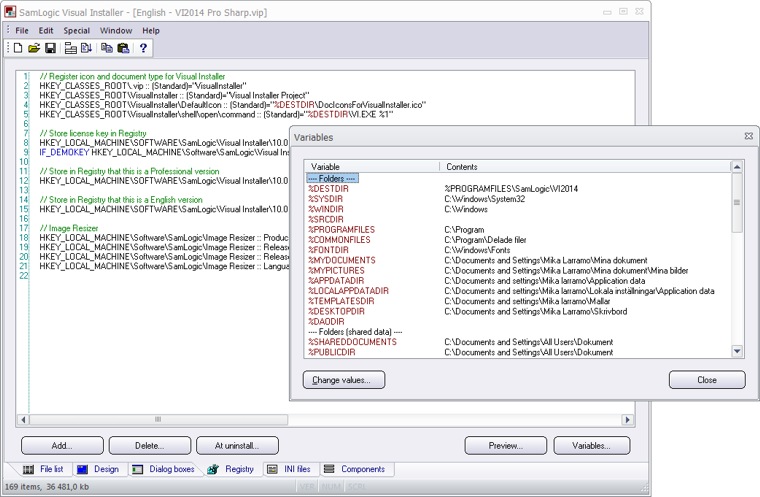The width and height of the screenshot is (760, 497).
Task: Click the Components tab icon
Action: 329,469
